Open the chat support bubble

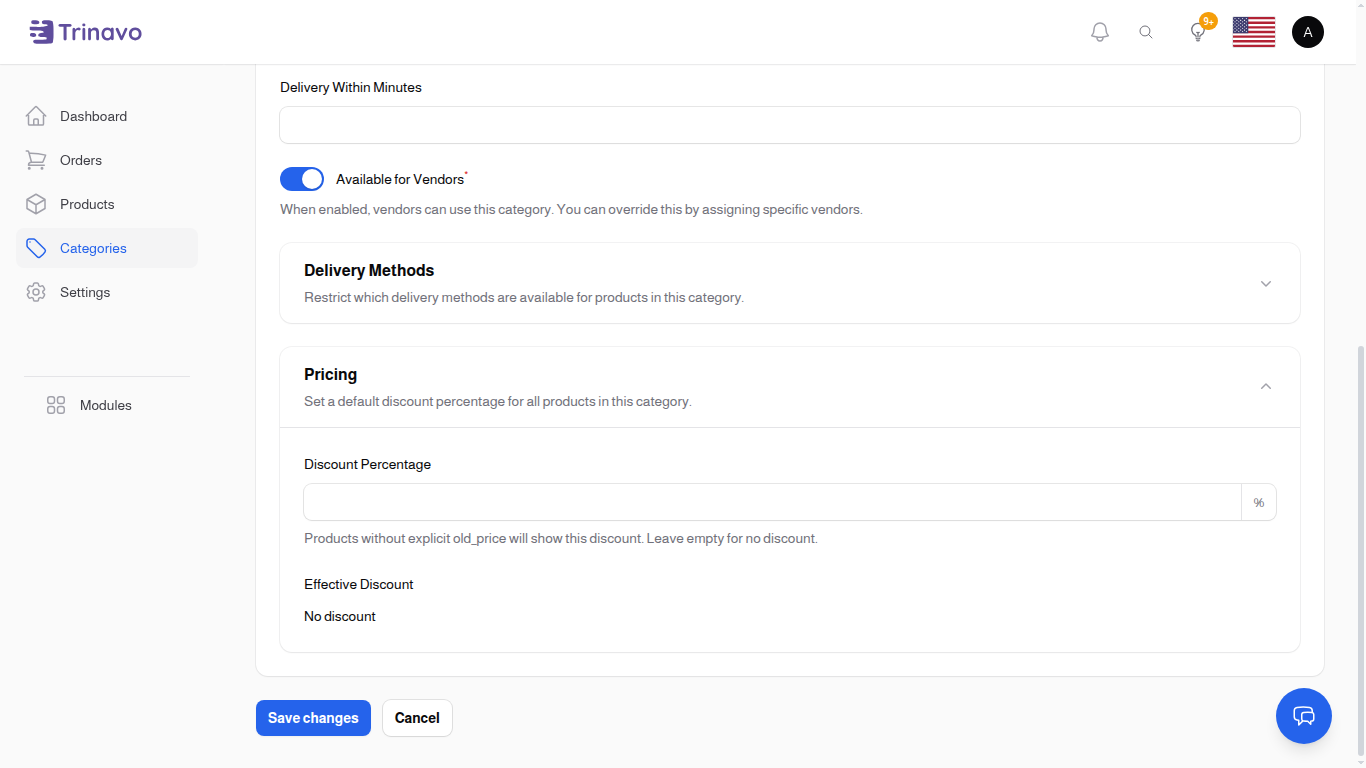pyautogui.click(x=1304, y=716)
